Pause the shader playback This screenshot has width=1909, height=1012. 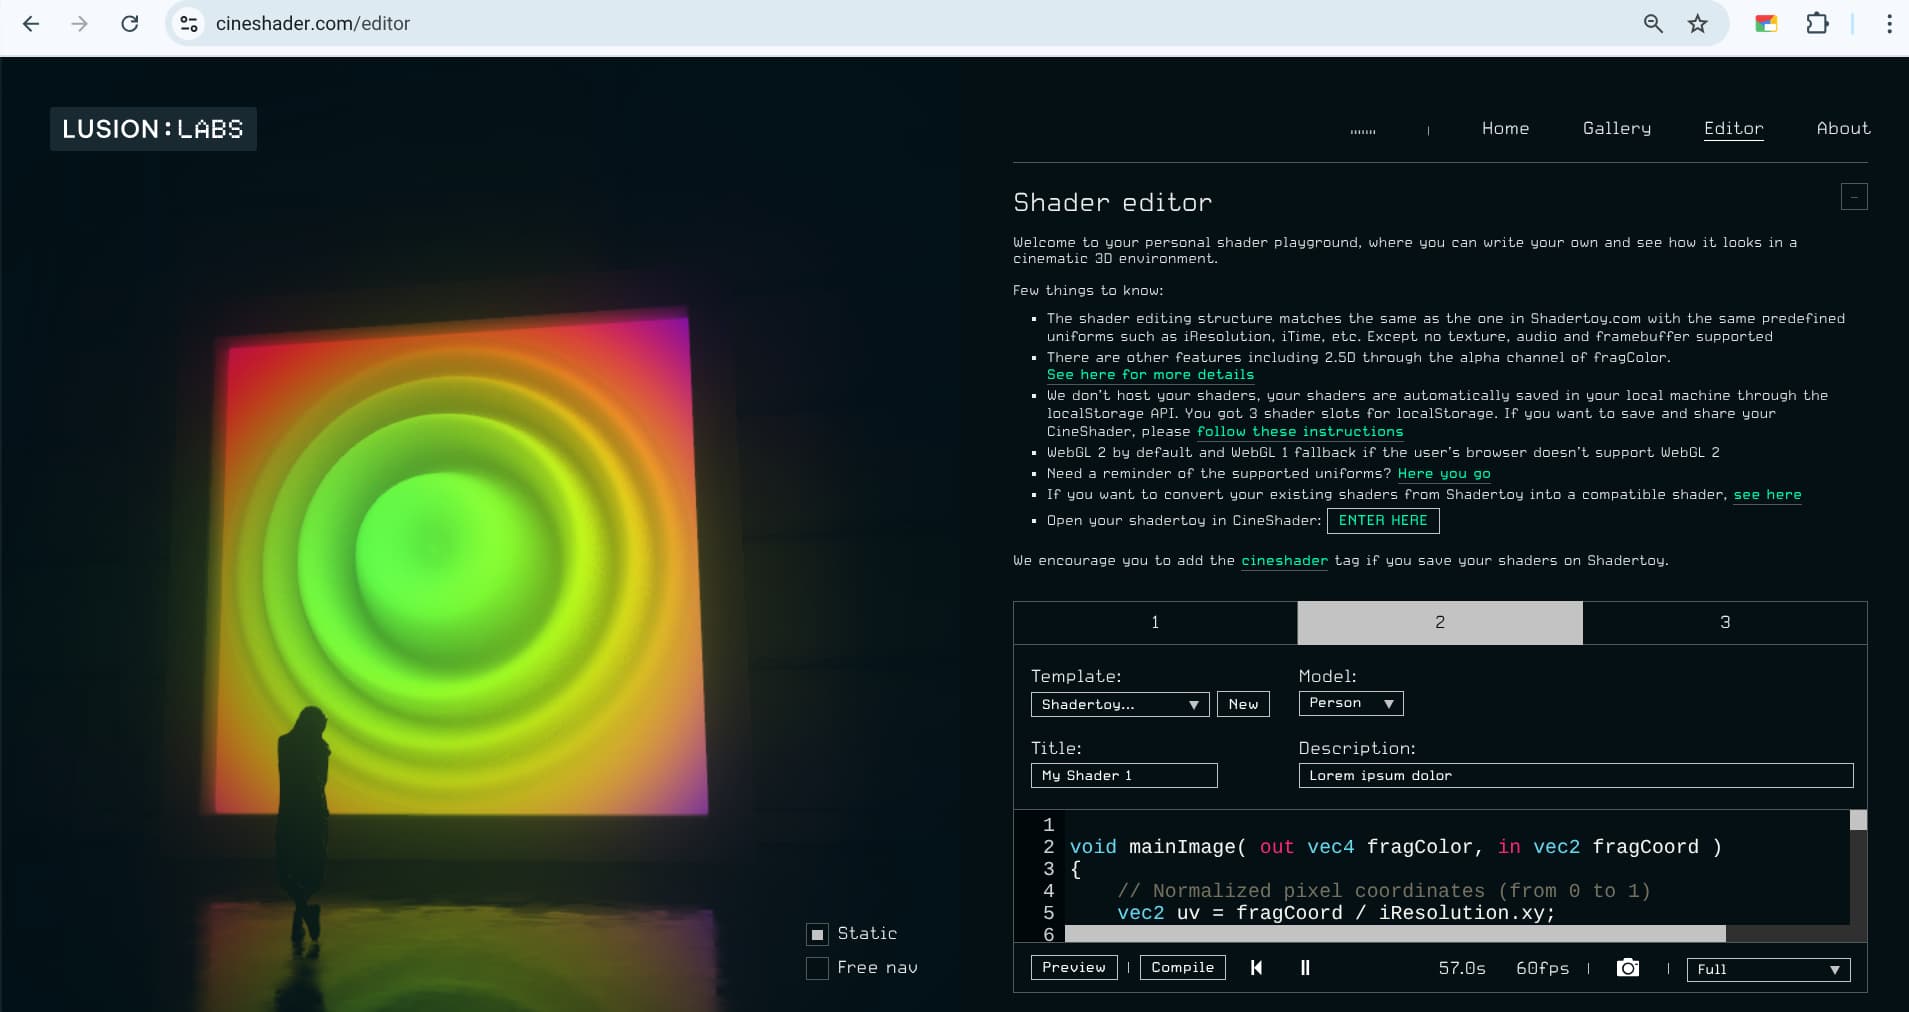[x=1305, y=968]
